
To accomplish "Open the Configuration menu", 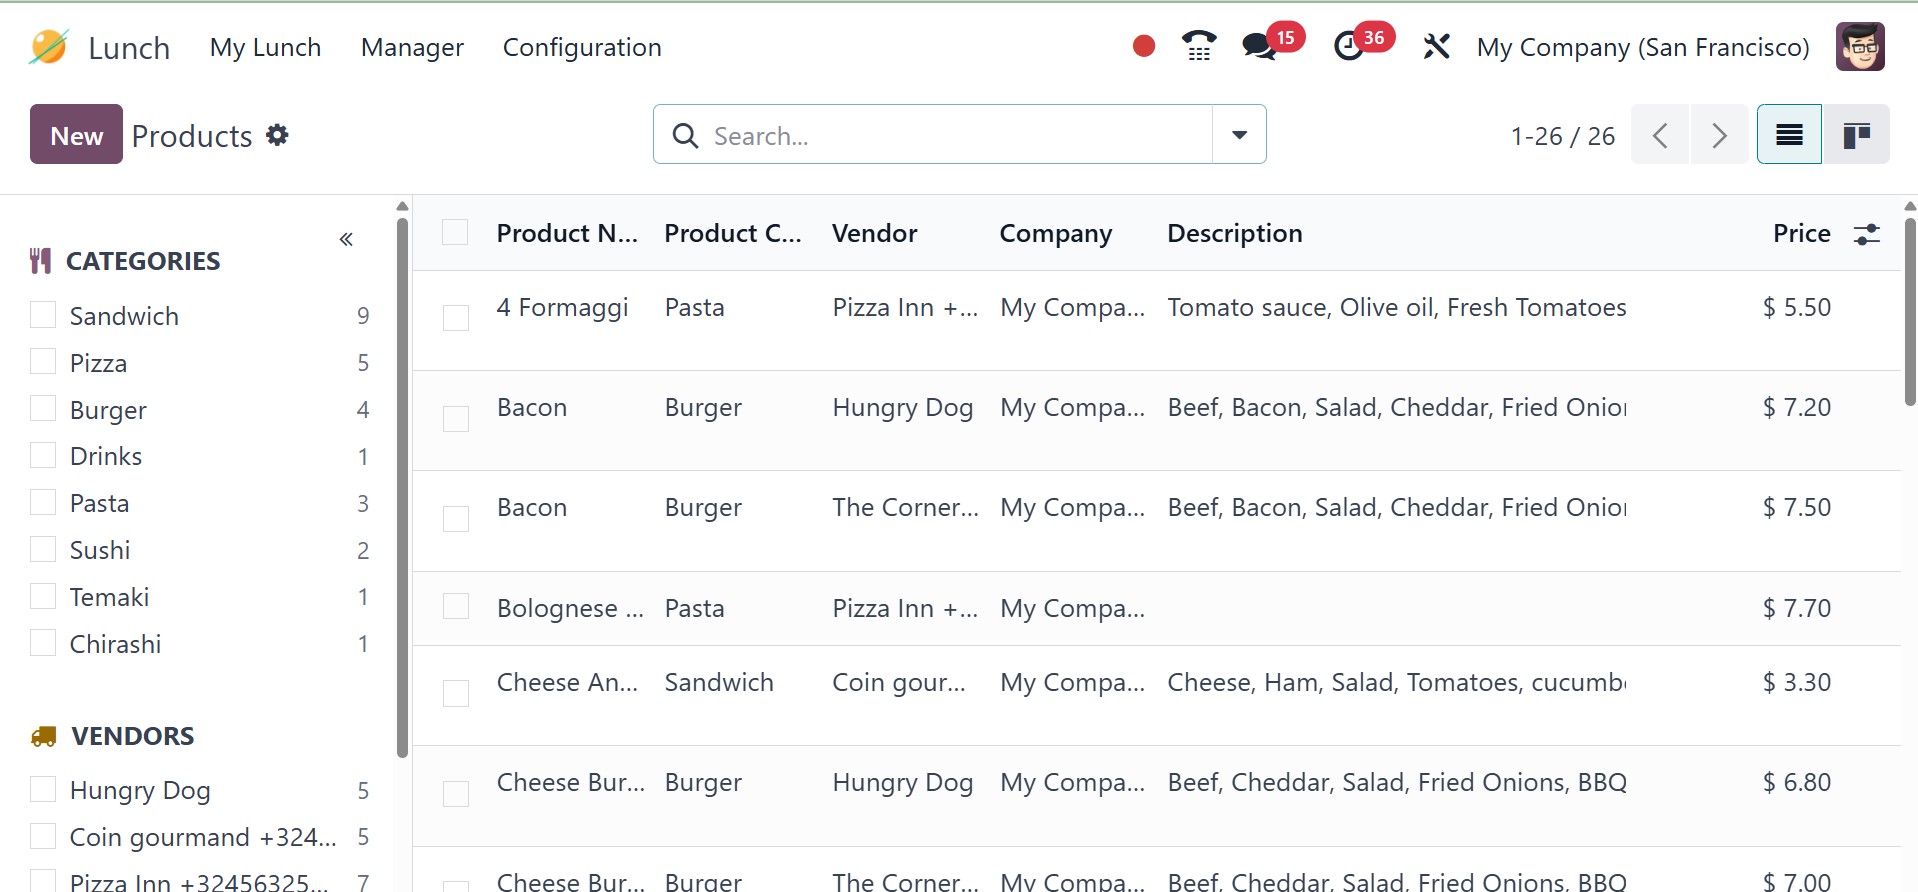I will [x=582, y=47].
